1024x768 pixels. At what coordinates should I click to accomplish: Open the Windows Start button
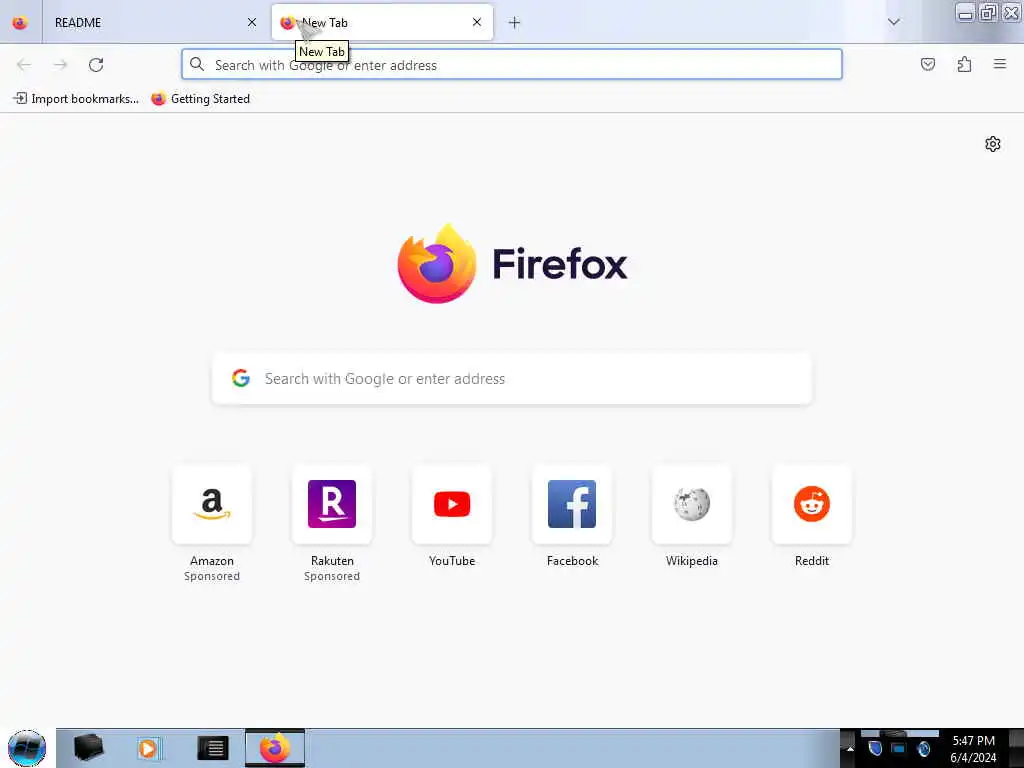click(27, 748)
